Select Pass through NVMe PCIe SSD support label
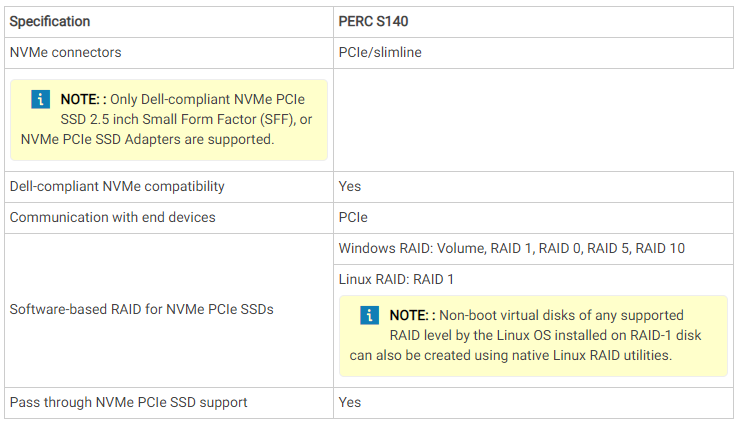The image size is (740, 424). pyautogui.click(x=128, y=402)
